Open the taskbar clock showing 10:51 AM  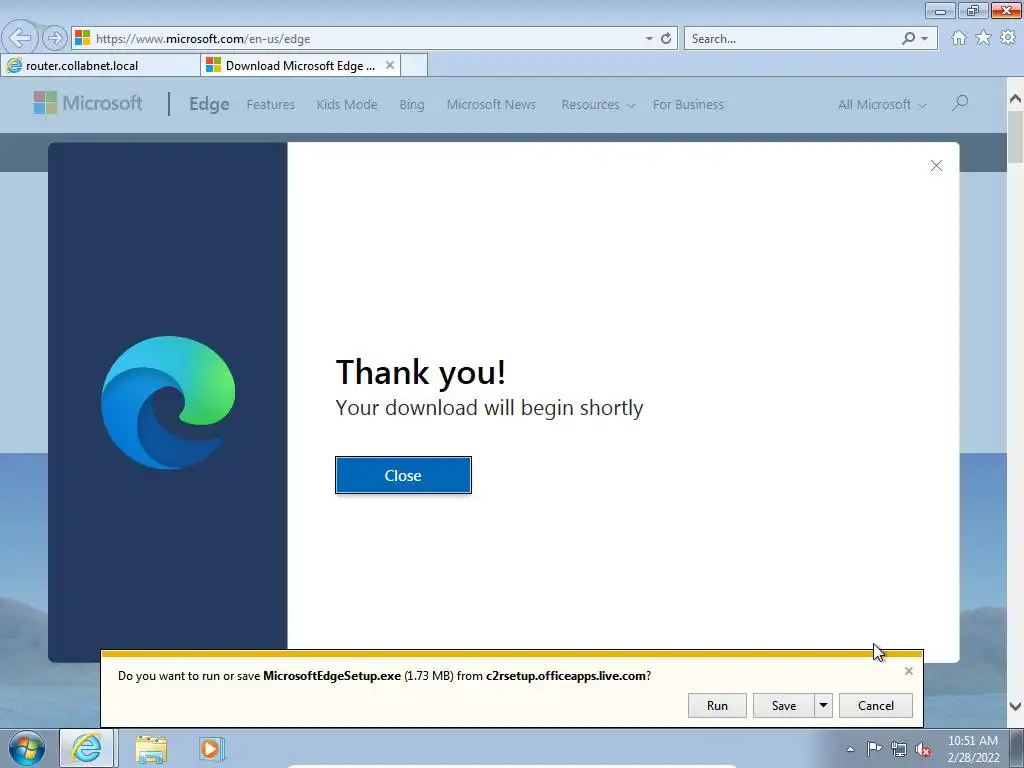pyautogui.click(x=972, y=749)
